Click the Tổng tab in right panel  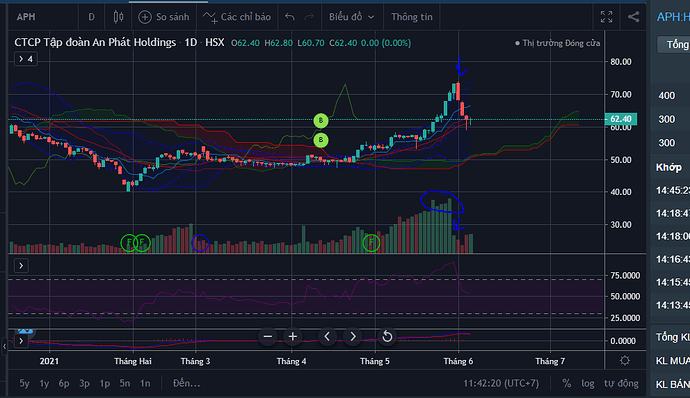pos(674,44)
